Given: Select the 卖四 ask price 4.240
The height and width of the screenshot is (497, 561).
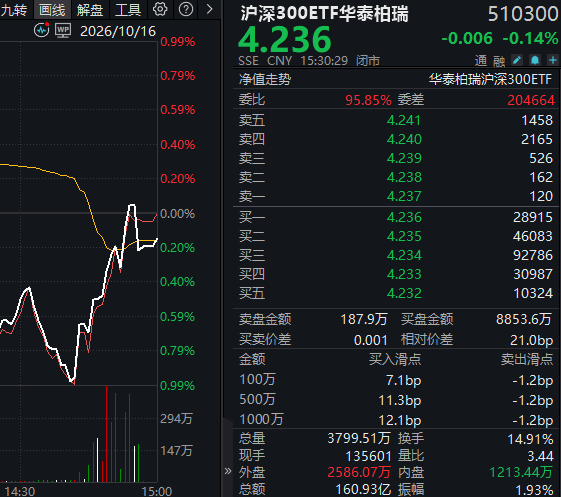Looking at the screenshot, I should pos(404,139).
